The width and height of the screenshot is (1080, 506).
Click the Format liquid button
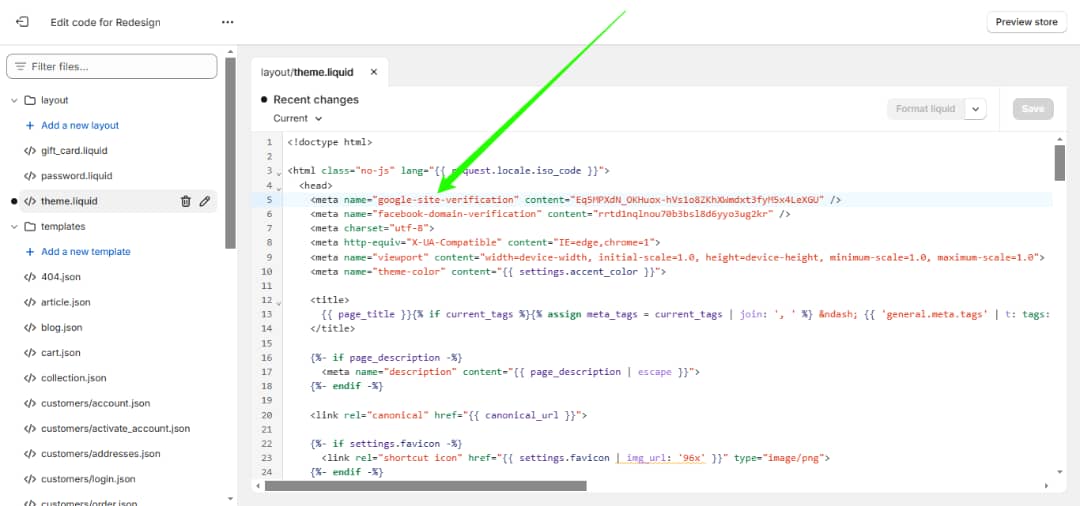pyautogui.click(x=925, y=109)
